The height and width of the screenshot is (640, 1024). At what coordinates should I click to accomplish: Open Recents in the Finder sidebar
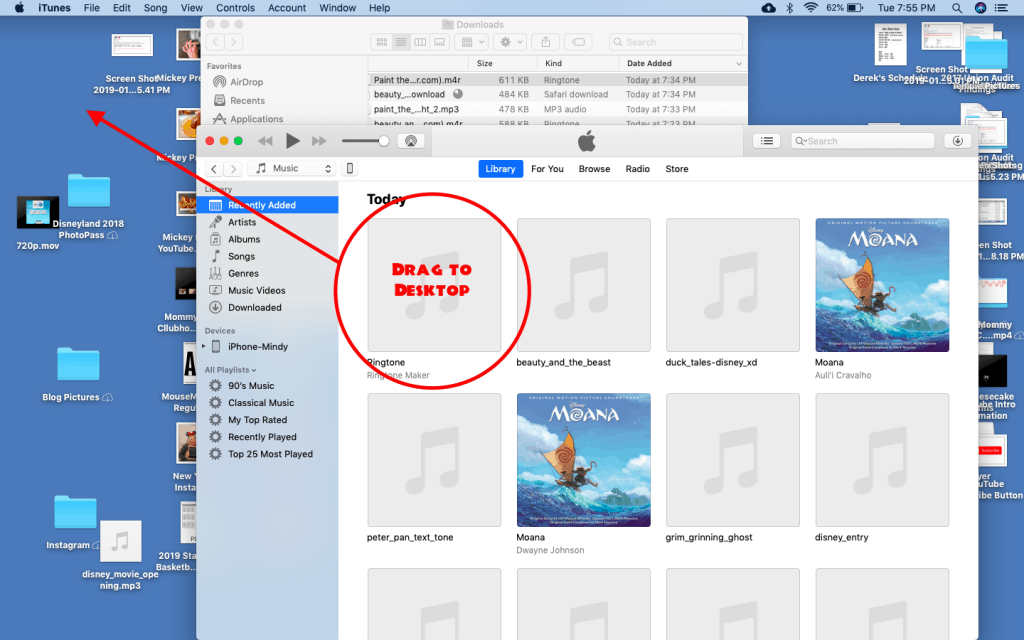(246, 100)
